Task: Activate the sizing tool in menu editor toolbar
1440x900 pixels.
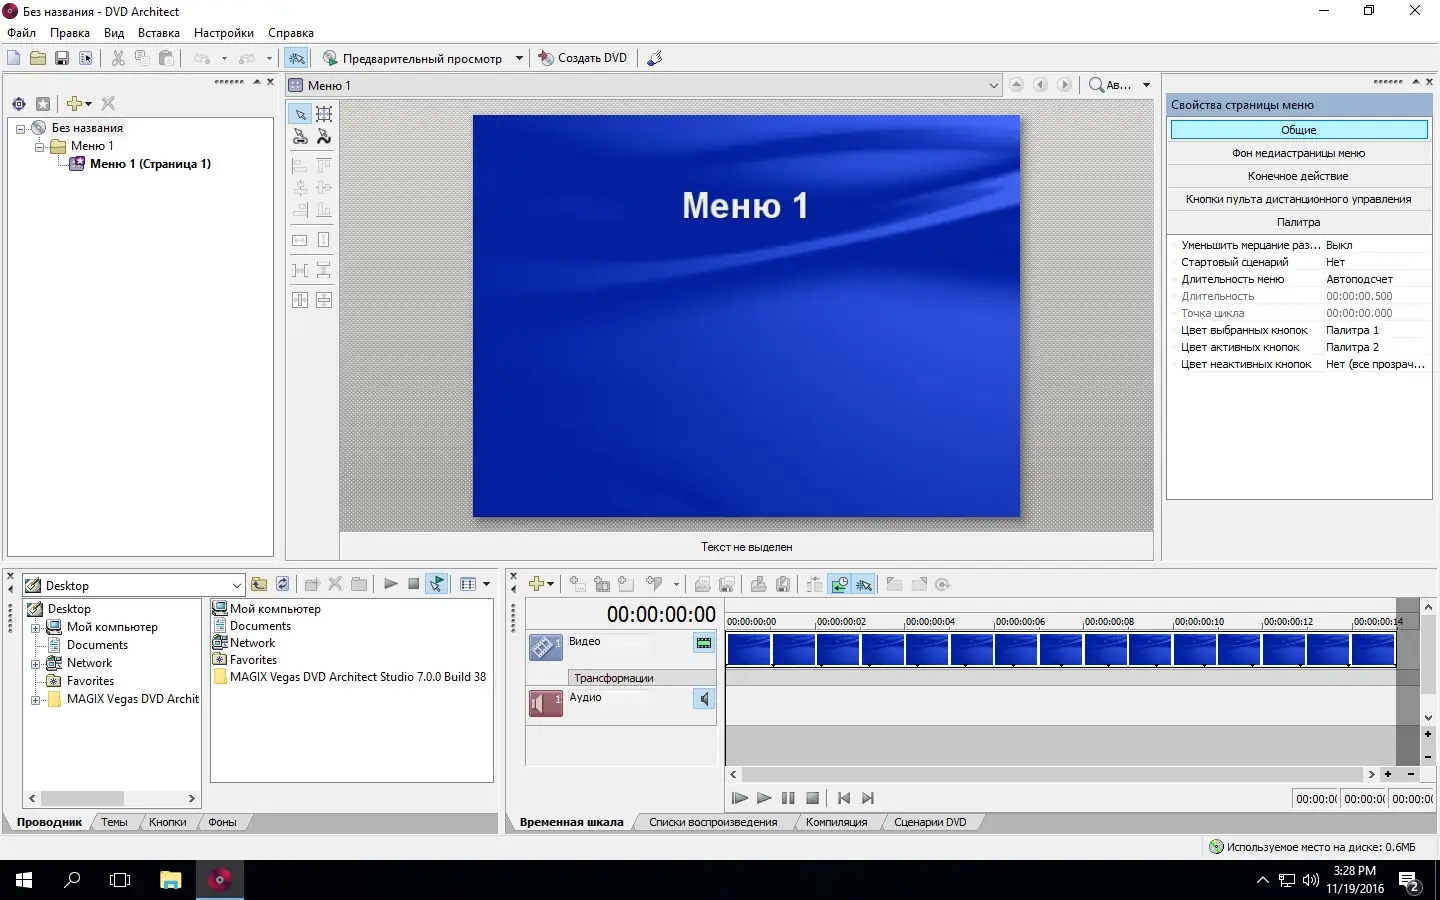Action: [324, 114]
